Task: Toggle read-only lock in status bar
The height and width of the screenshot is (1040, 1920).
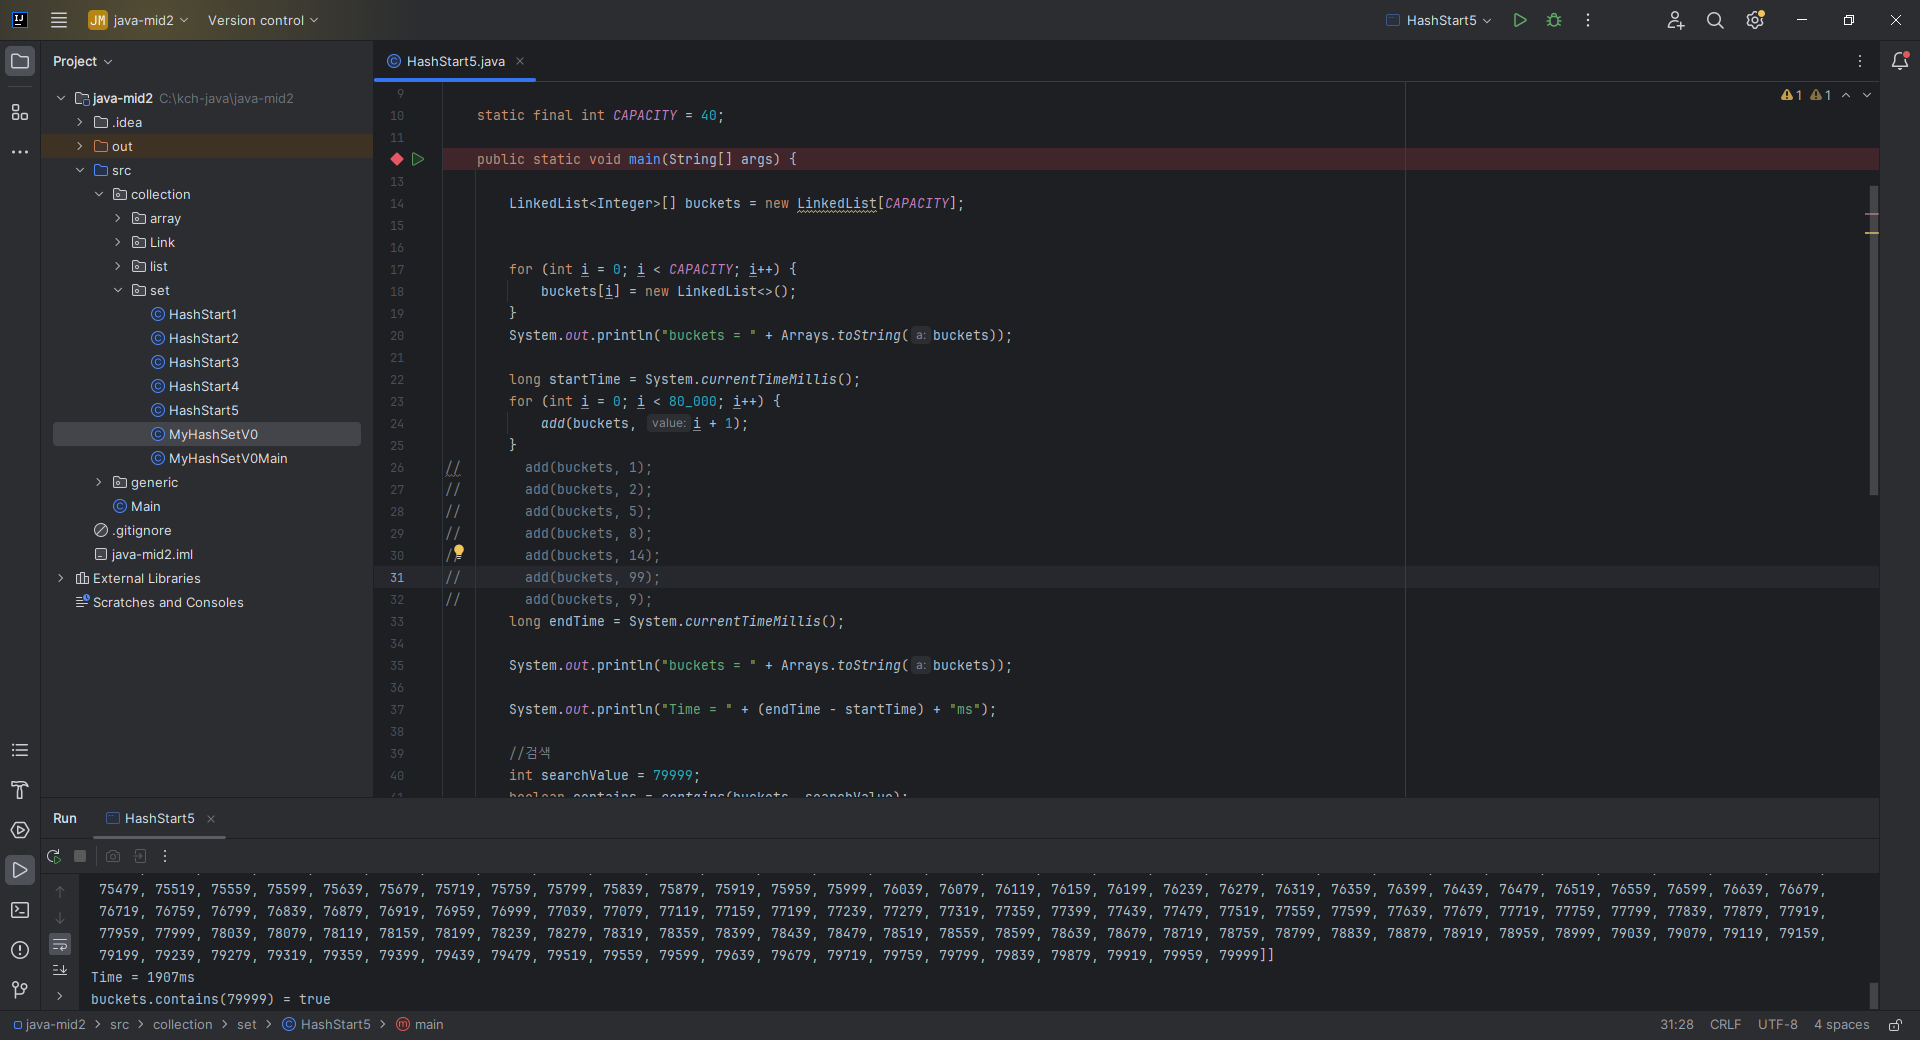Action: [x=1895, y=1025]
